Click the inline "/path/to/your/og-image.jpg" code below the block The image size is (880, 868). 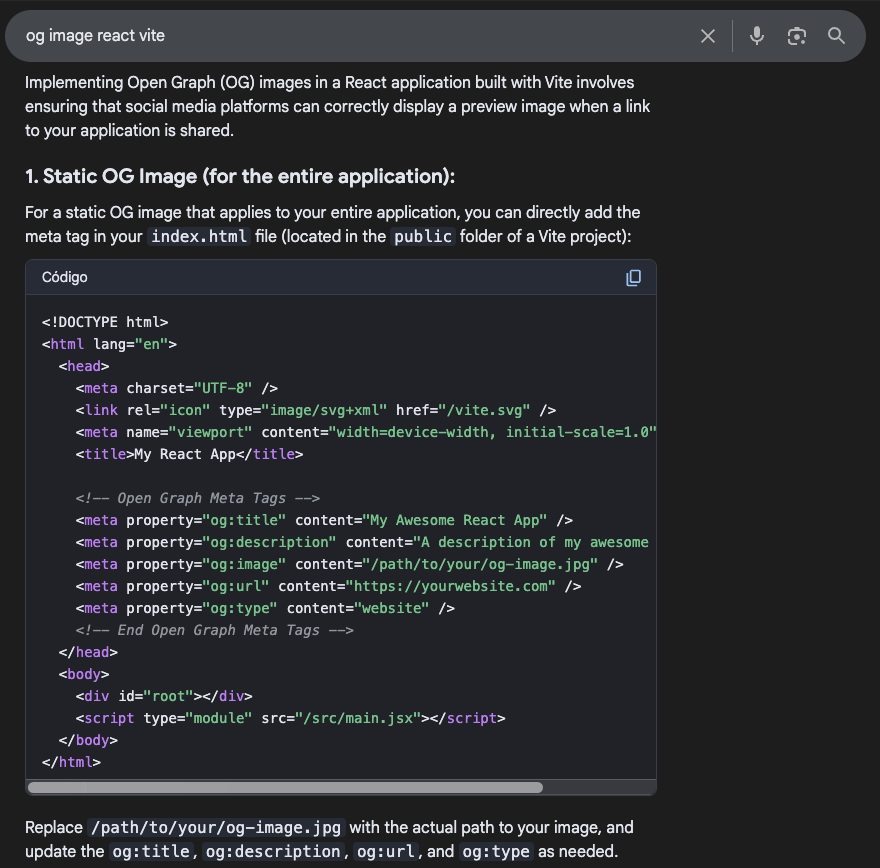[x=216, y=828]
